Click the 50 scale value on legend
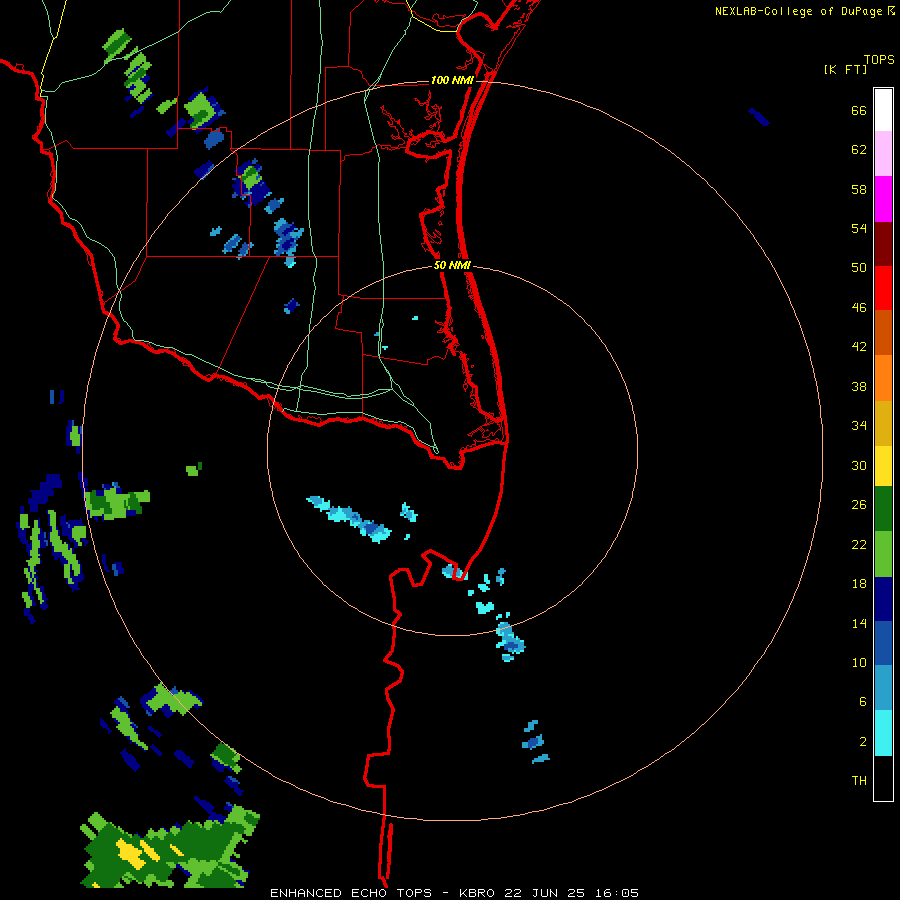The image size is (900, 900). (859, 268)
